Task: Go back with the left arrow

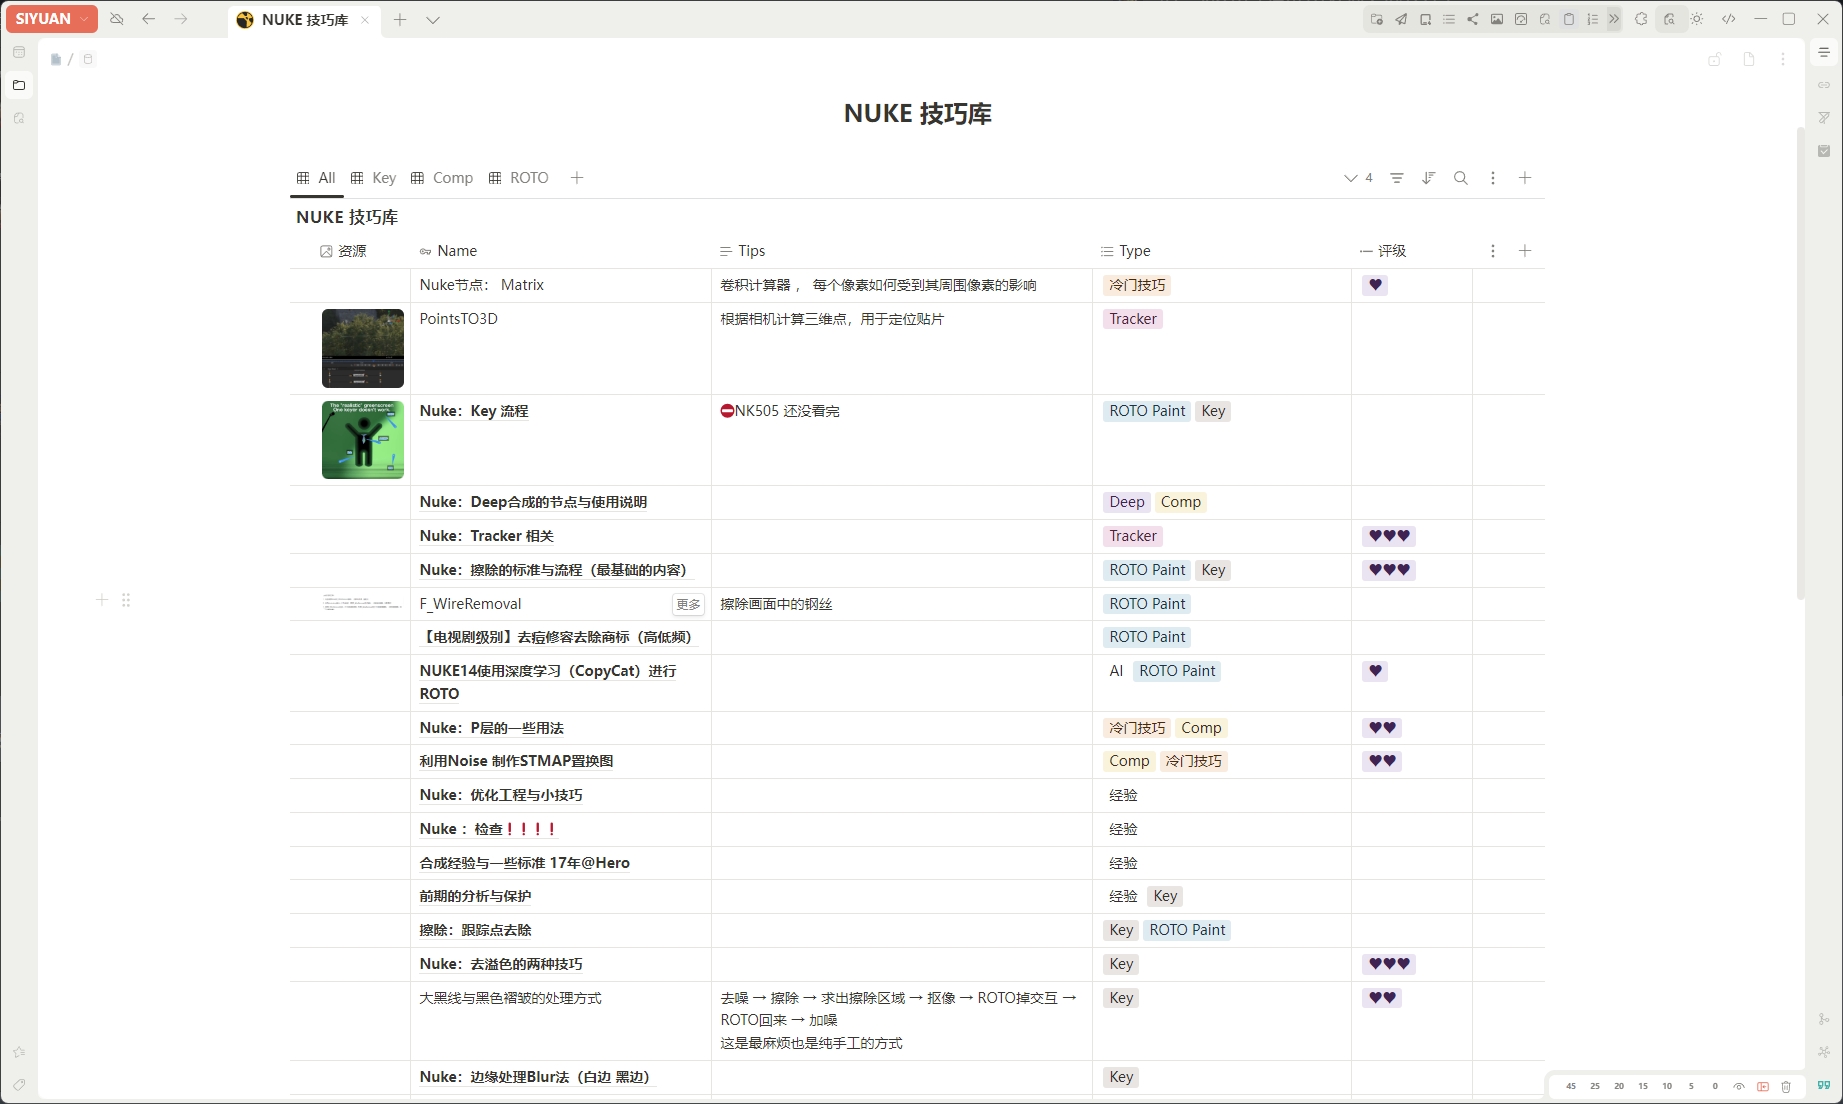Action: pyautogui.click(x=149, y=19)
